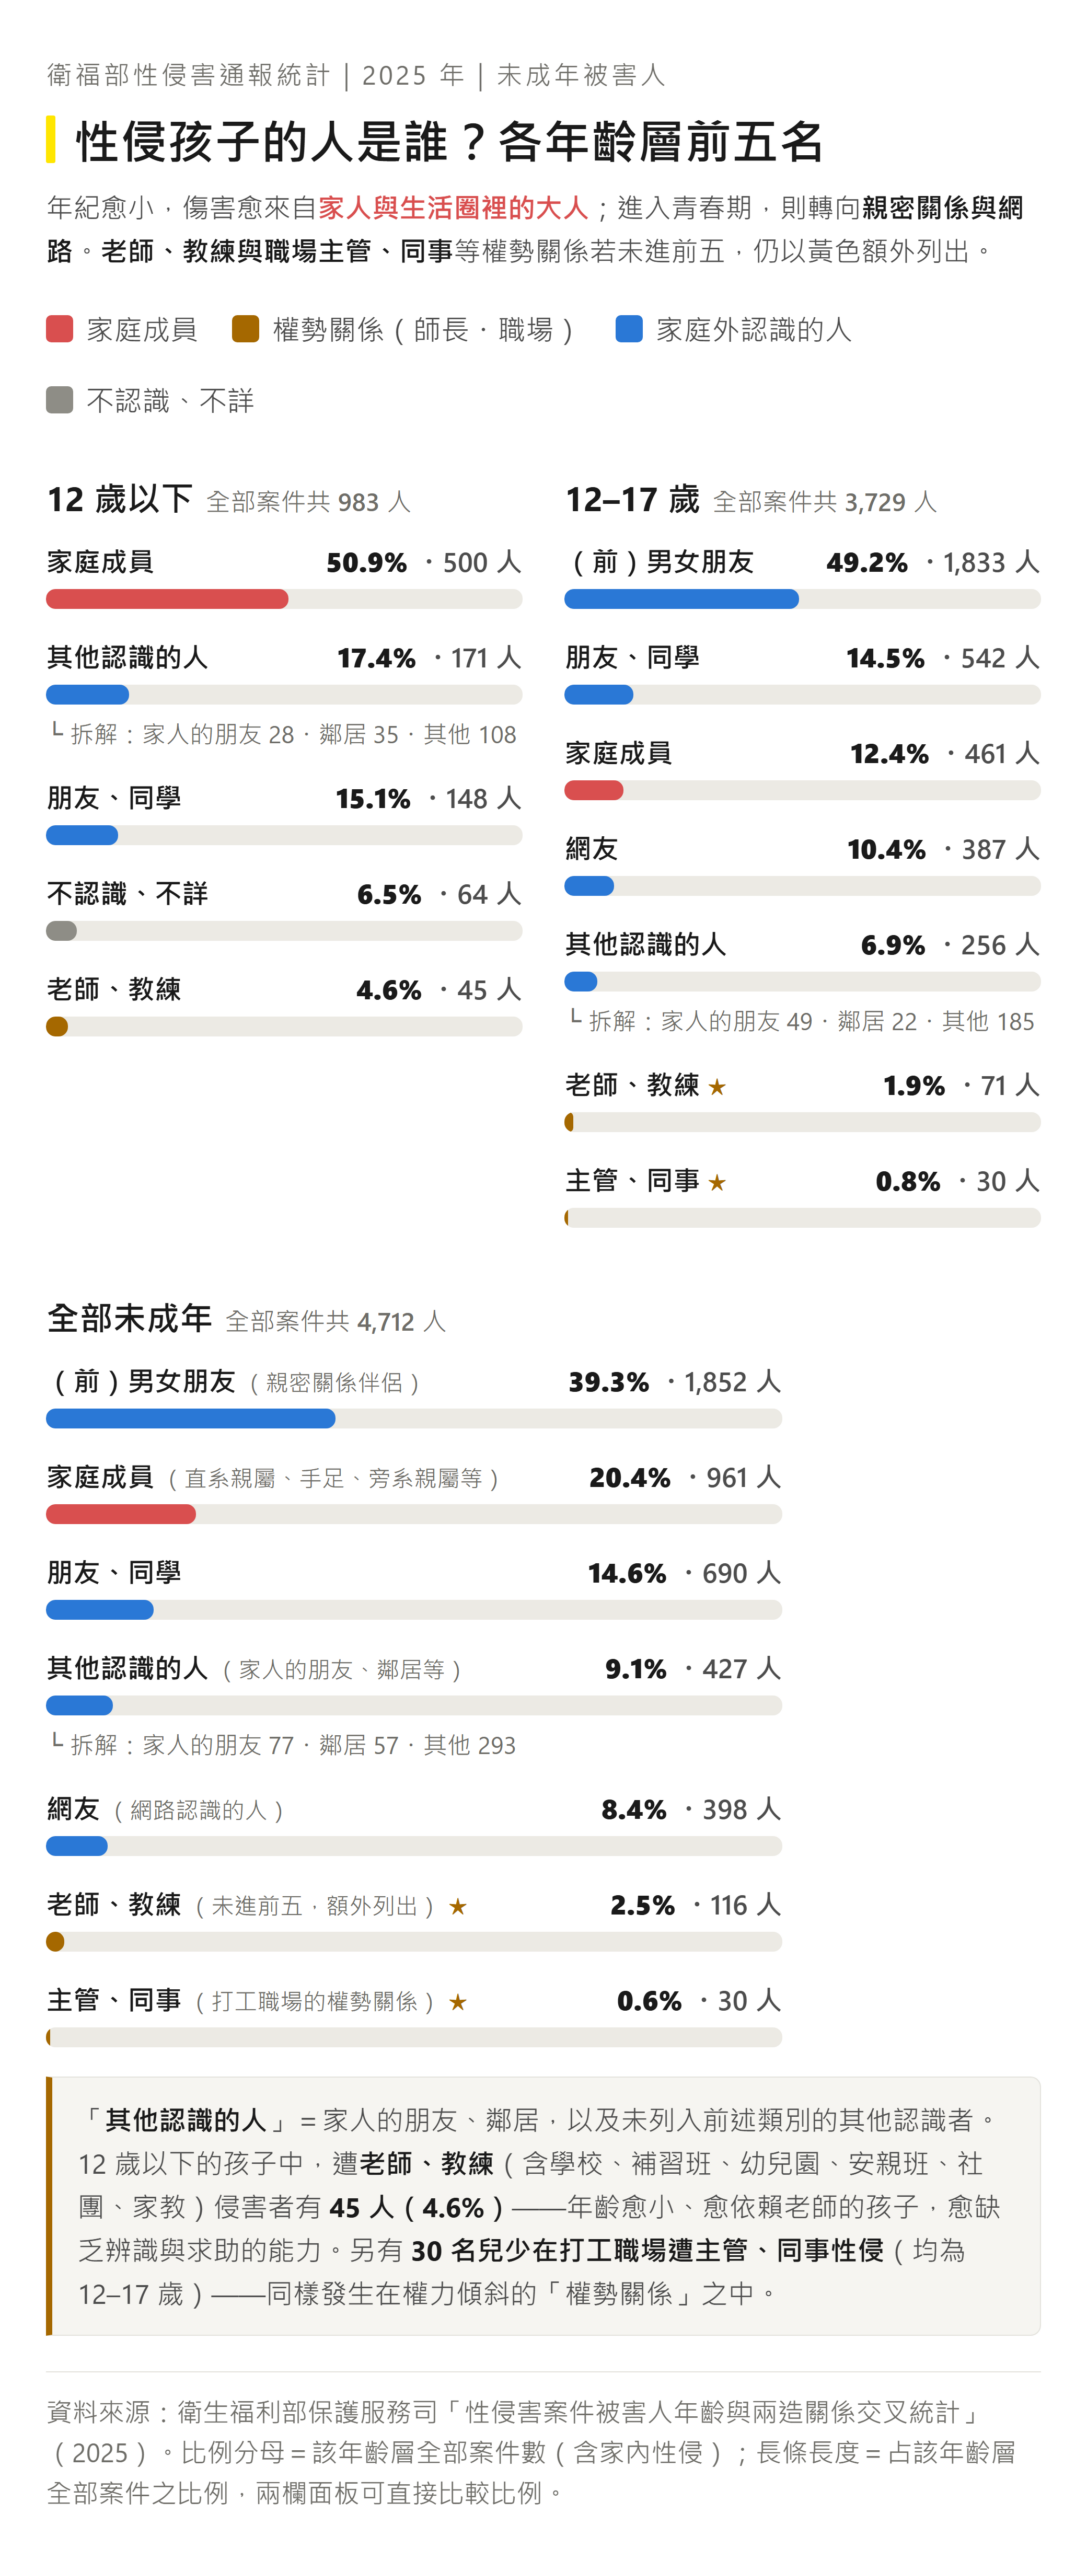Click 拆解 breakdown line showing 鄰居 57
Viewport: 1087px width, 2560px height.
tap(284, 1744)
